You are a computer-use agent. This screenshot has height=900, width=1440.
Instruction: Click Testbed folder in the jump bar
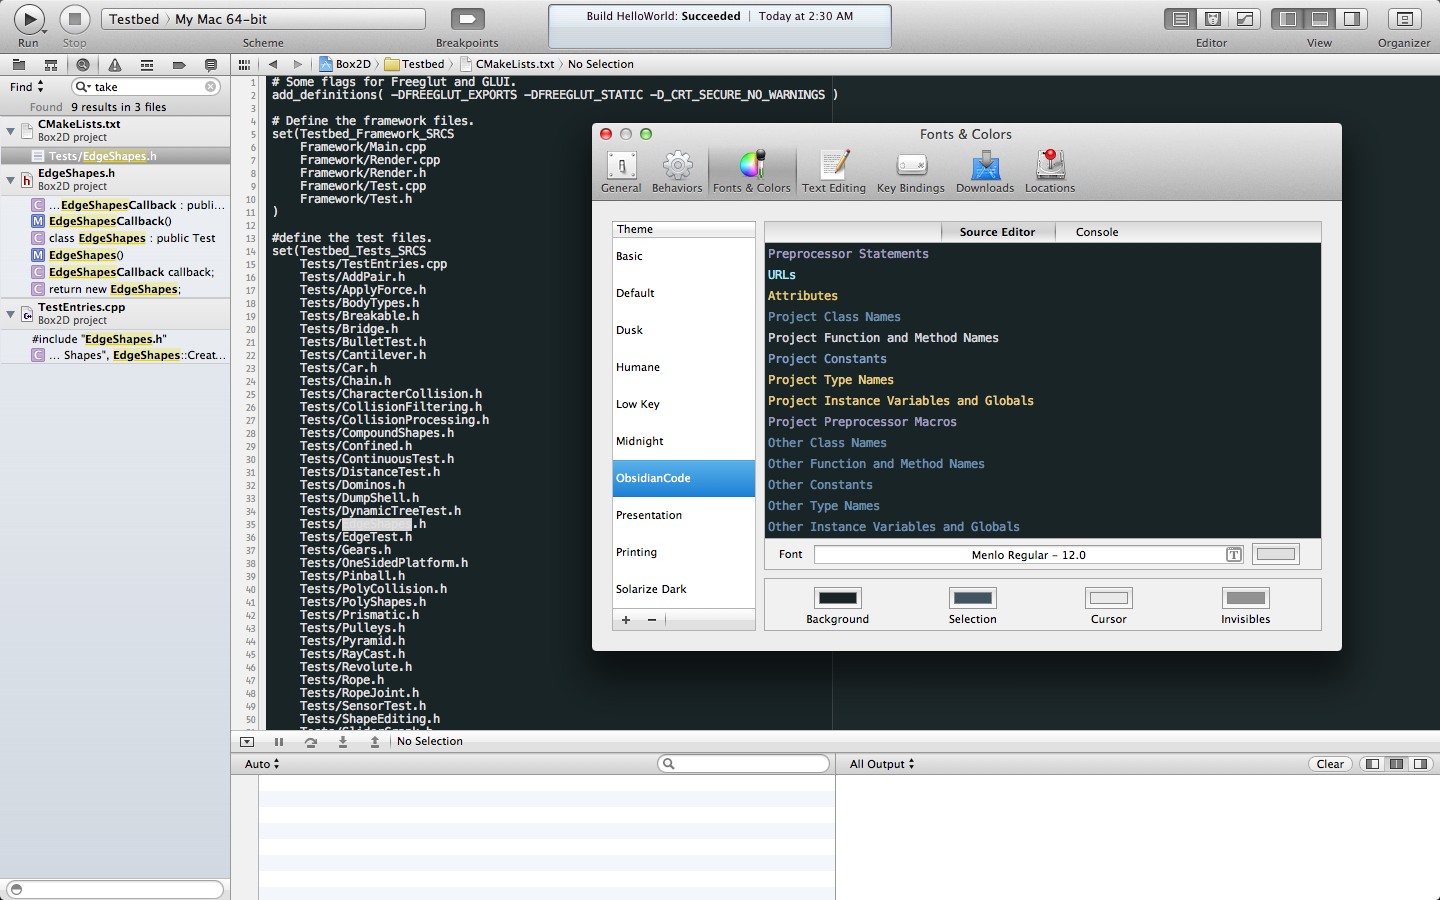pos(415,64)
